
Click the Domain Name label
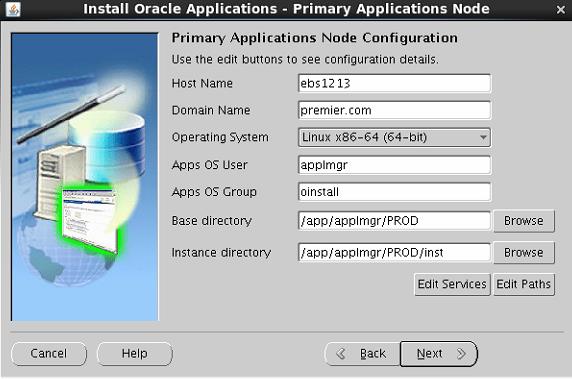tap(211, 110)
